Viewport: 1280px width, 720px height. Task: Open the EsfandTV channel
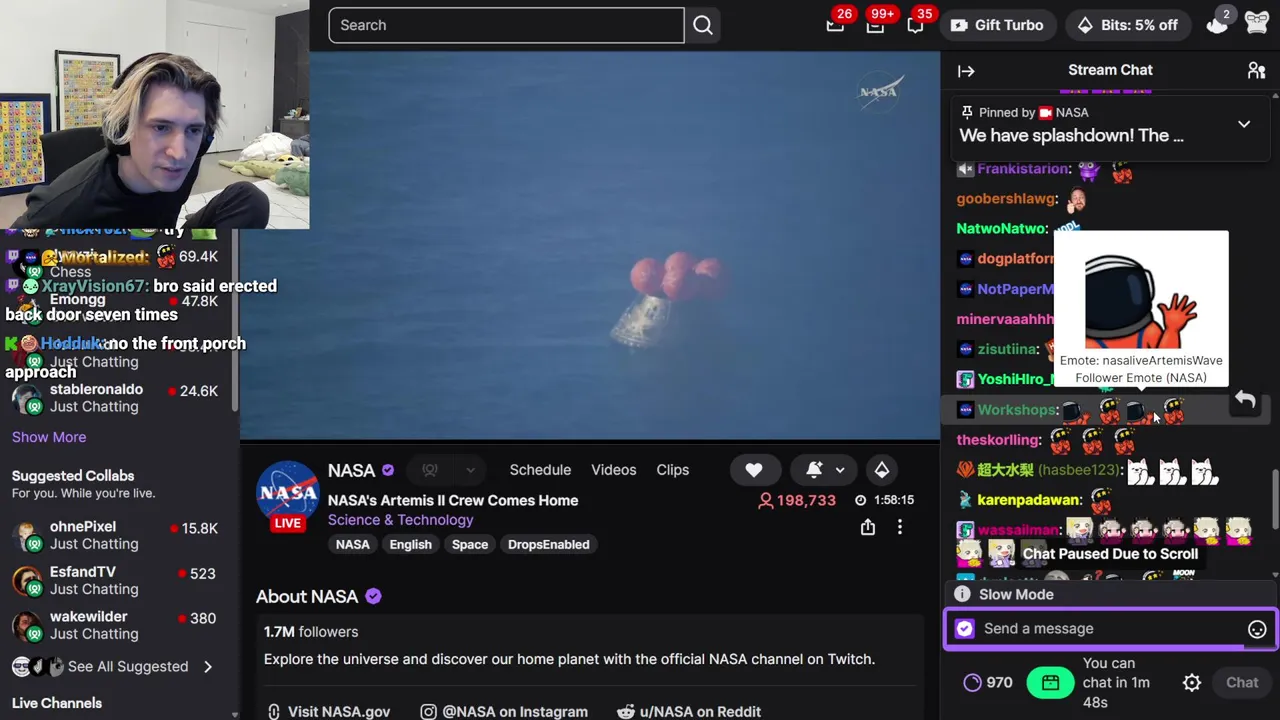point(118,581)
